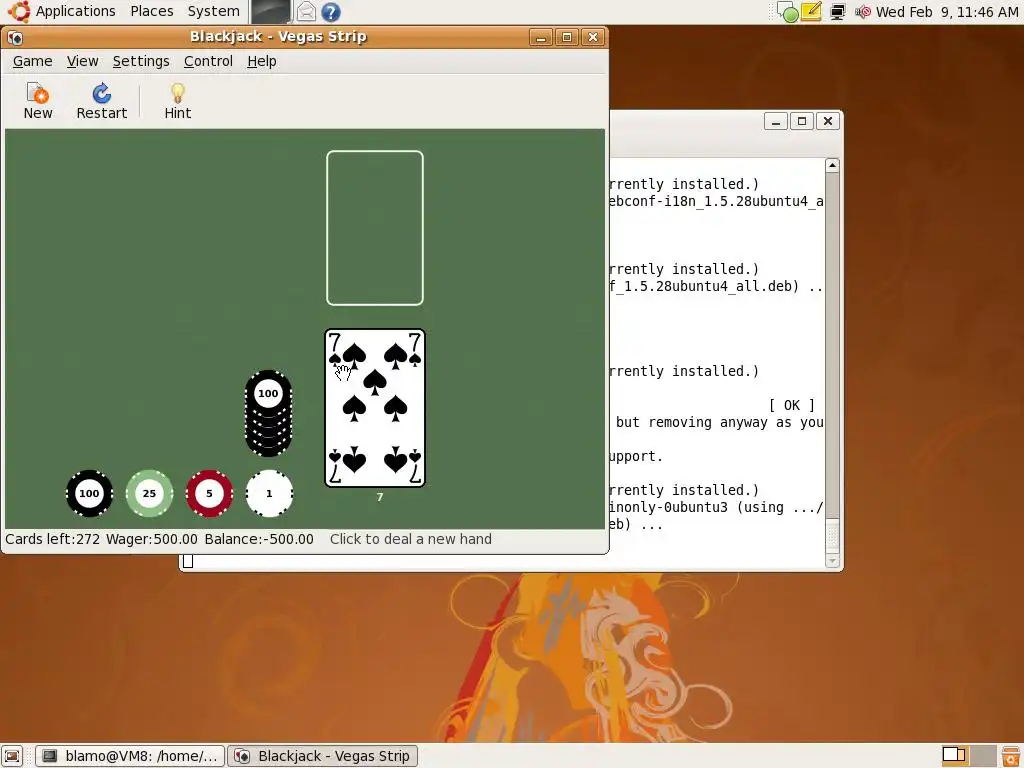1024x768 pixels.
Task: Click the Blackjack - Vegas Strip title bar
Action: [x=278, y=37]
